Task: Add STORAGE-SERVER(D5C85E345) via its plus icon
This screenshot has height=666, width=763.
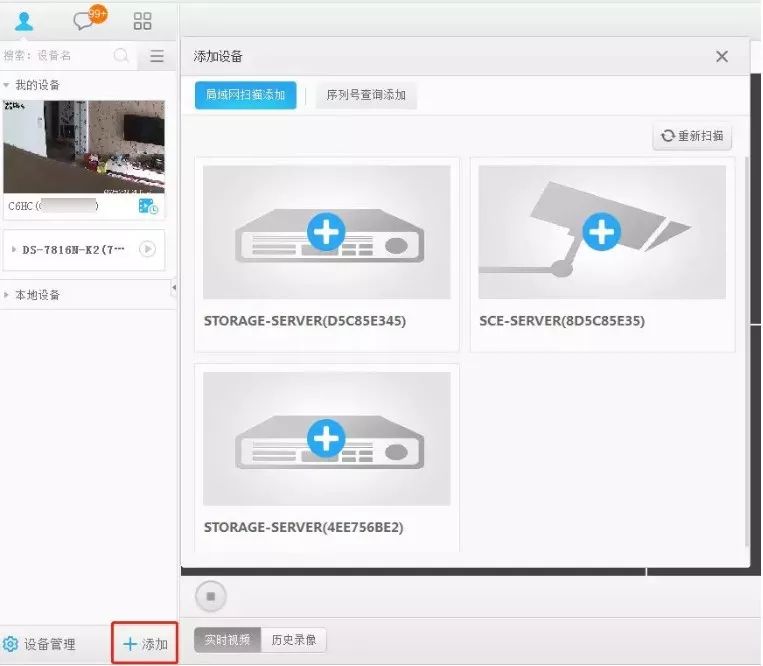Action: pos(326,232)
